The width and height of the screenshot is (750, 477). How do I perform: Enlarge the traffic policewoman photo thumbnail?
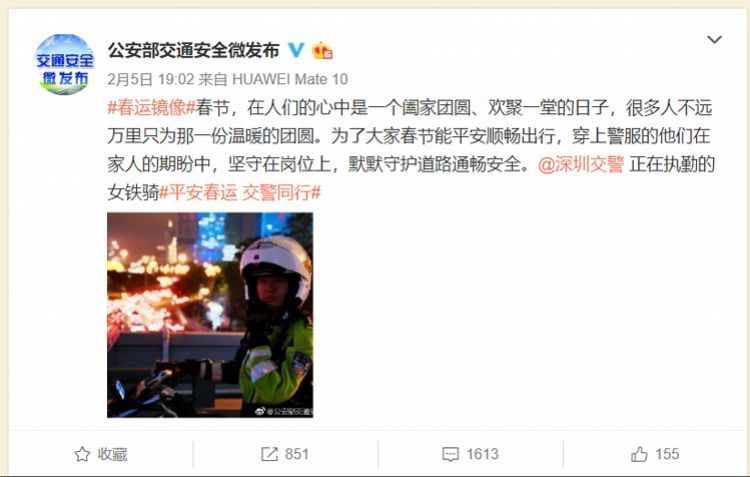[x=210, y=315]
